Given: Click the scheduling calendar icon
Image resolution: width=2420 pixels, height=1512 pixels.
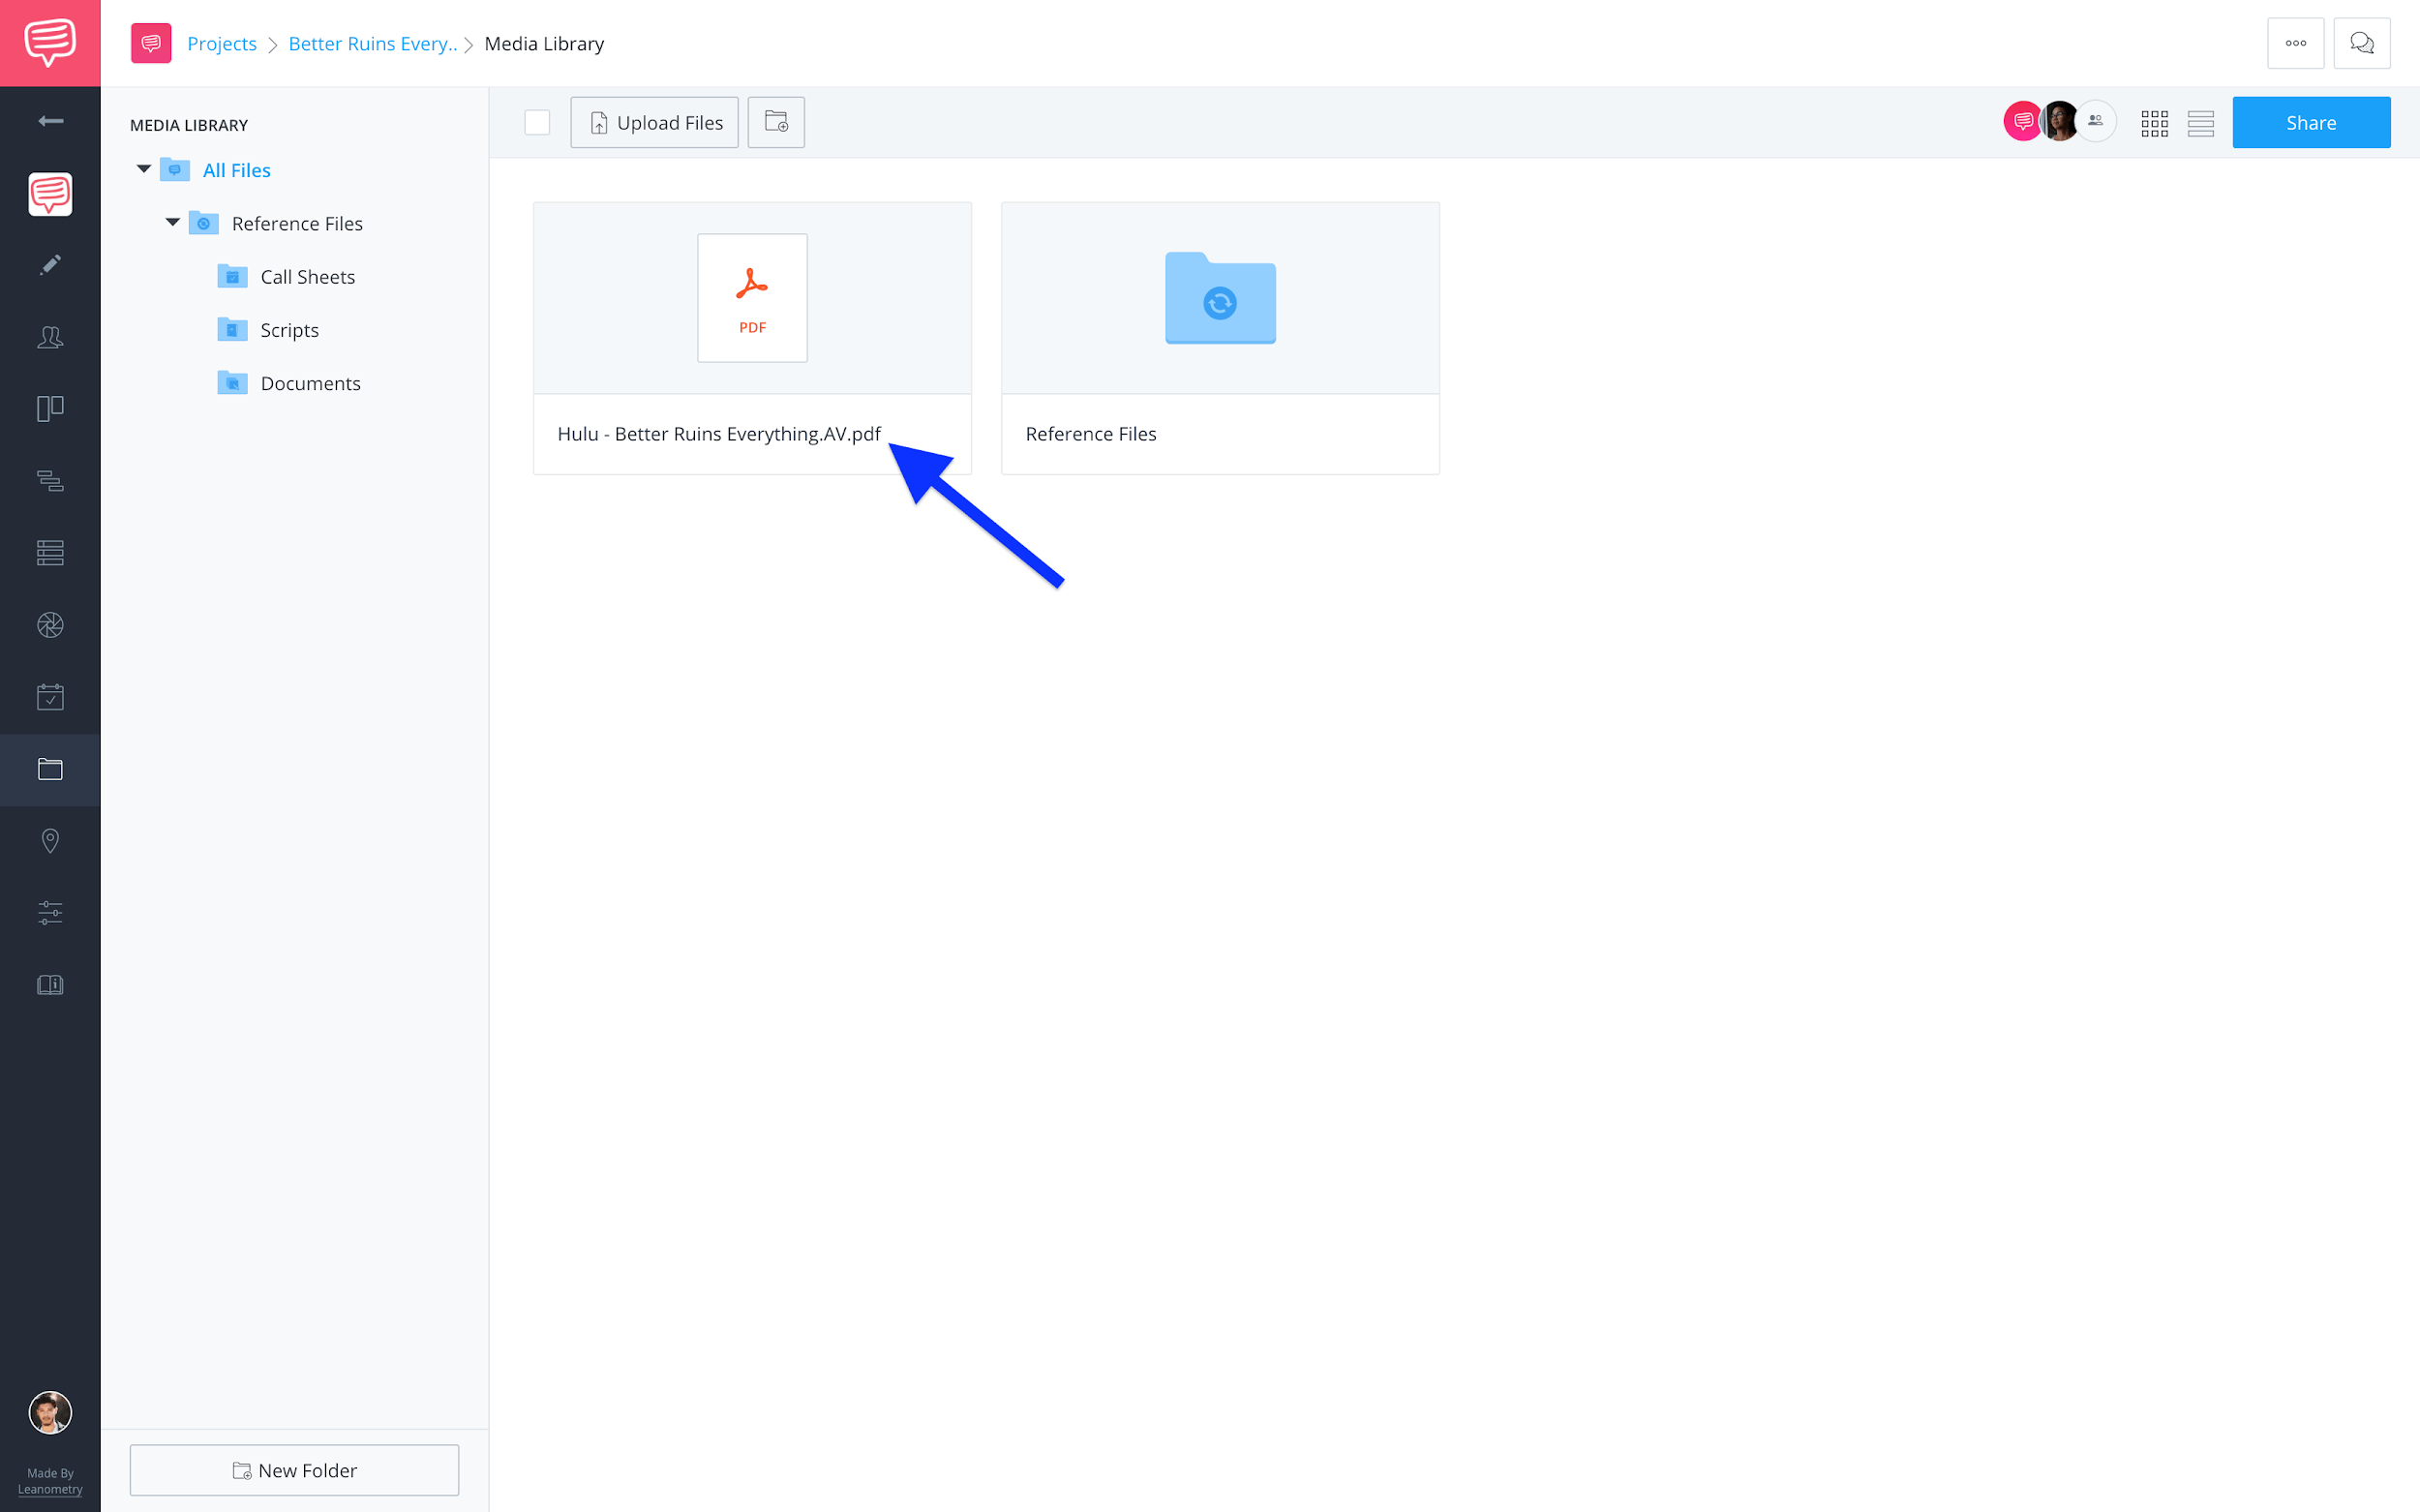Looking at the screenshot, I should [x=50, y=697].
